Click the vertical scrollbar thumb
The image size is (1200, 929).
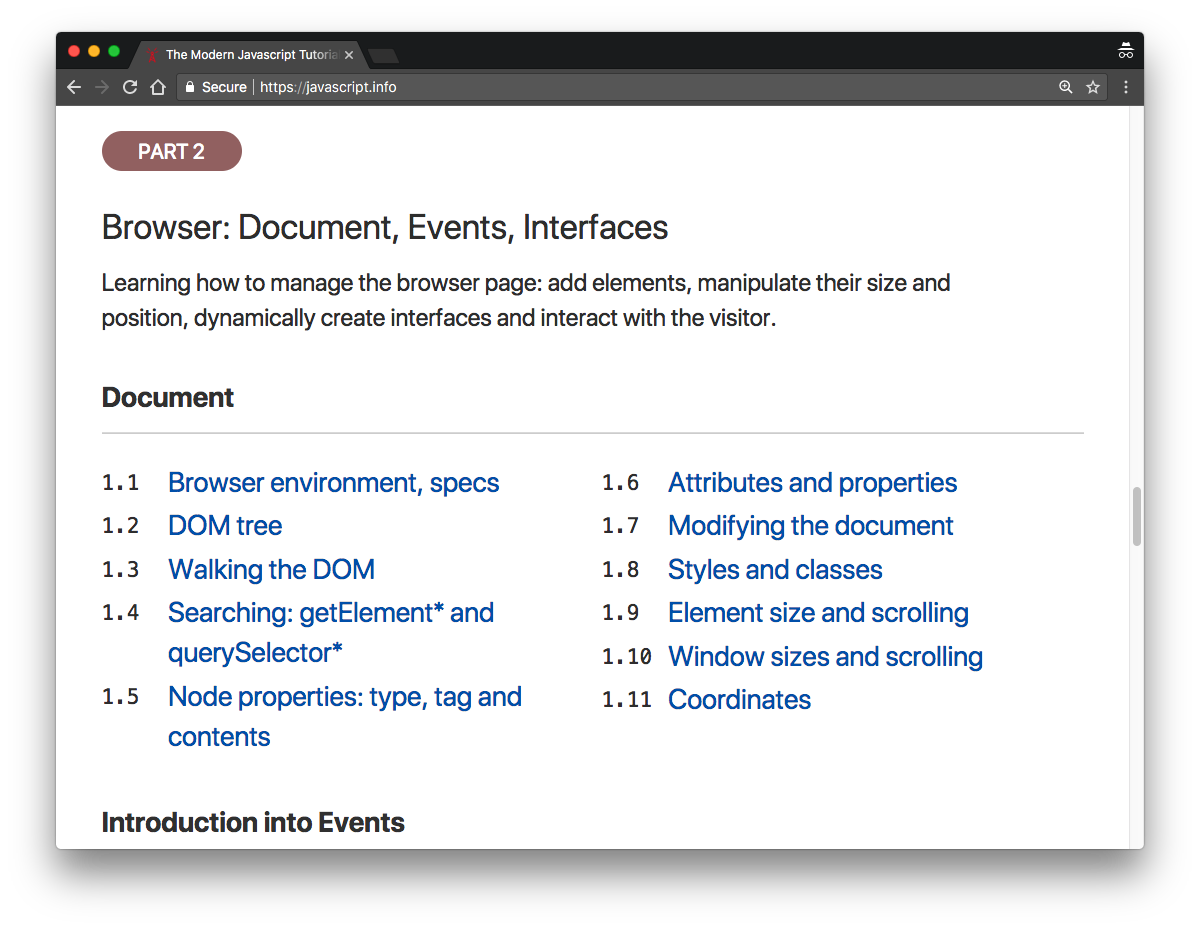tap(1136, 516)
